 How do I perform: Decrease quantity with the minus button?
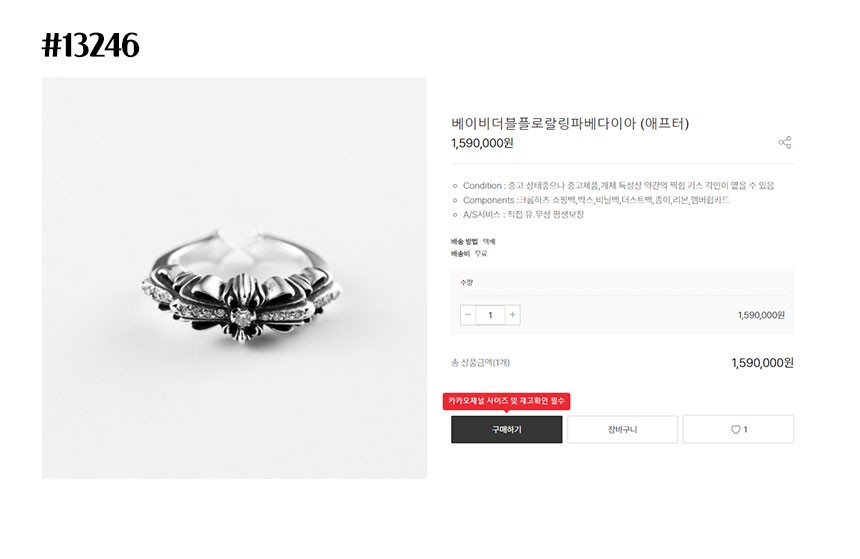click(x=468, y=315)
